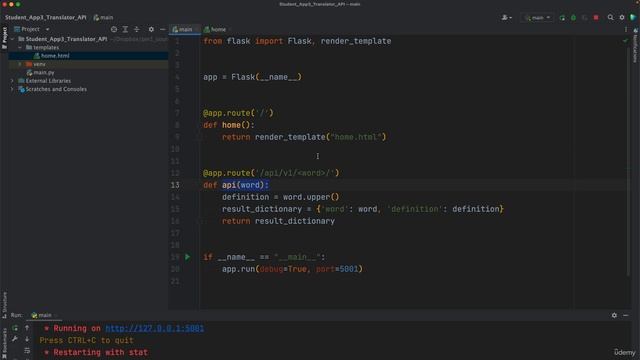Minimize the Run panel with hide icon

point(626,315)
